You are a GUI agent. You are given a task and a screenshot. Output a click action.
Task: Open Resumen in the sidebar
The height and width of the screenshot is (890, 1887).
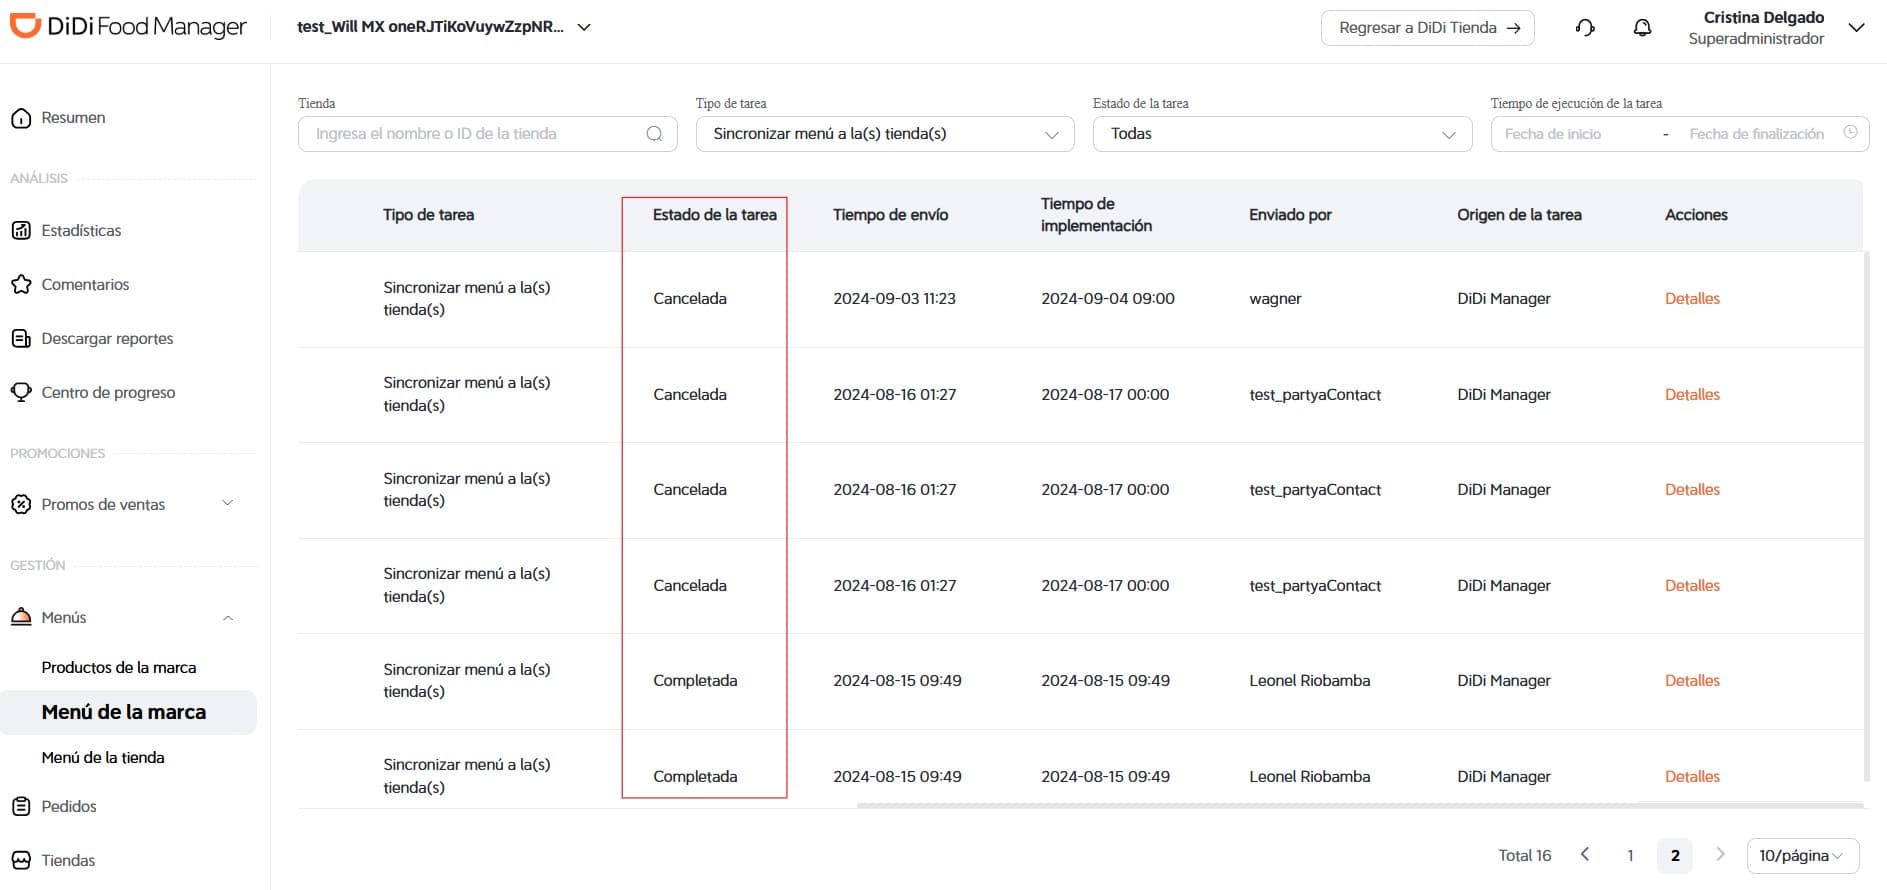(x=73, y=118)
